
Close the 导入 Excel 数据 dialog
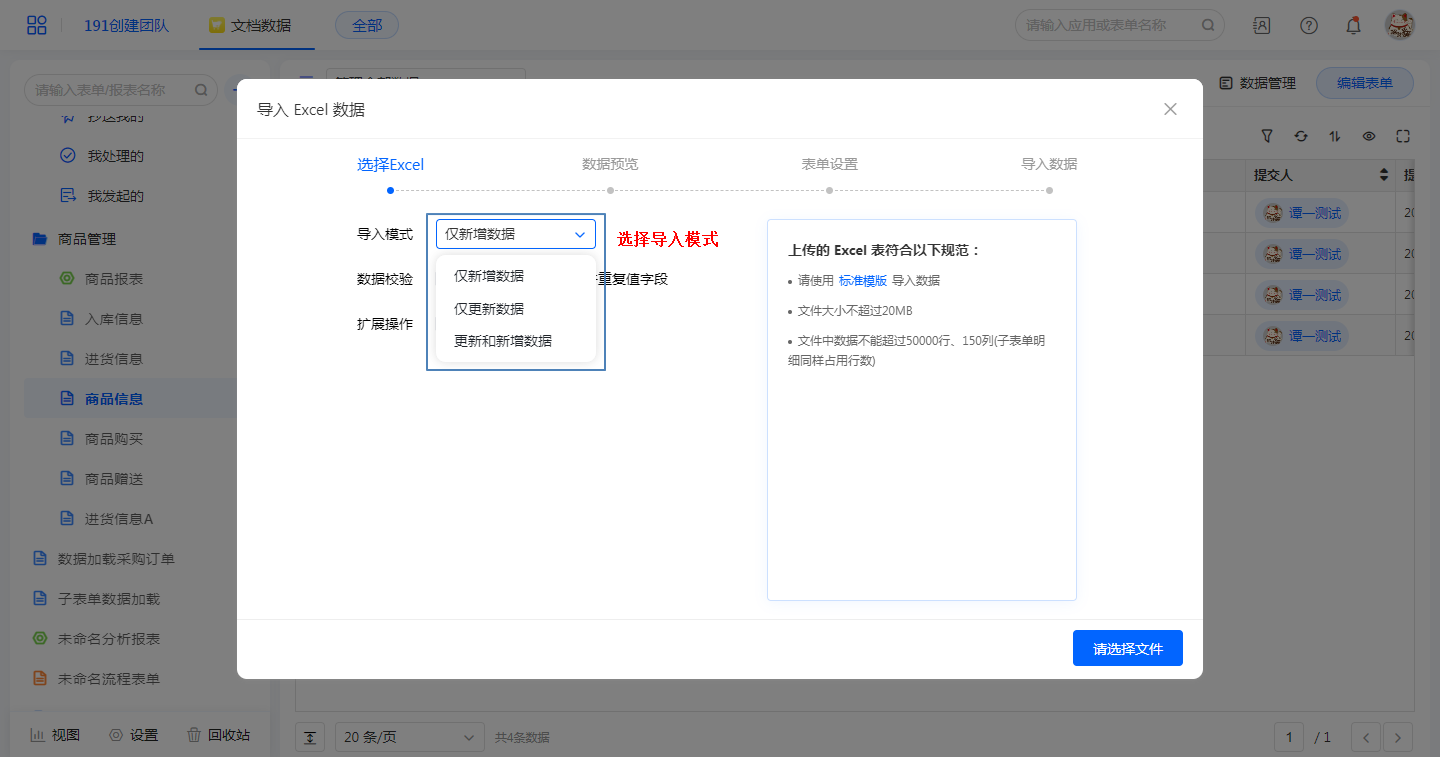tap(1170, 109)
